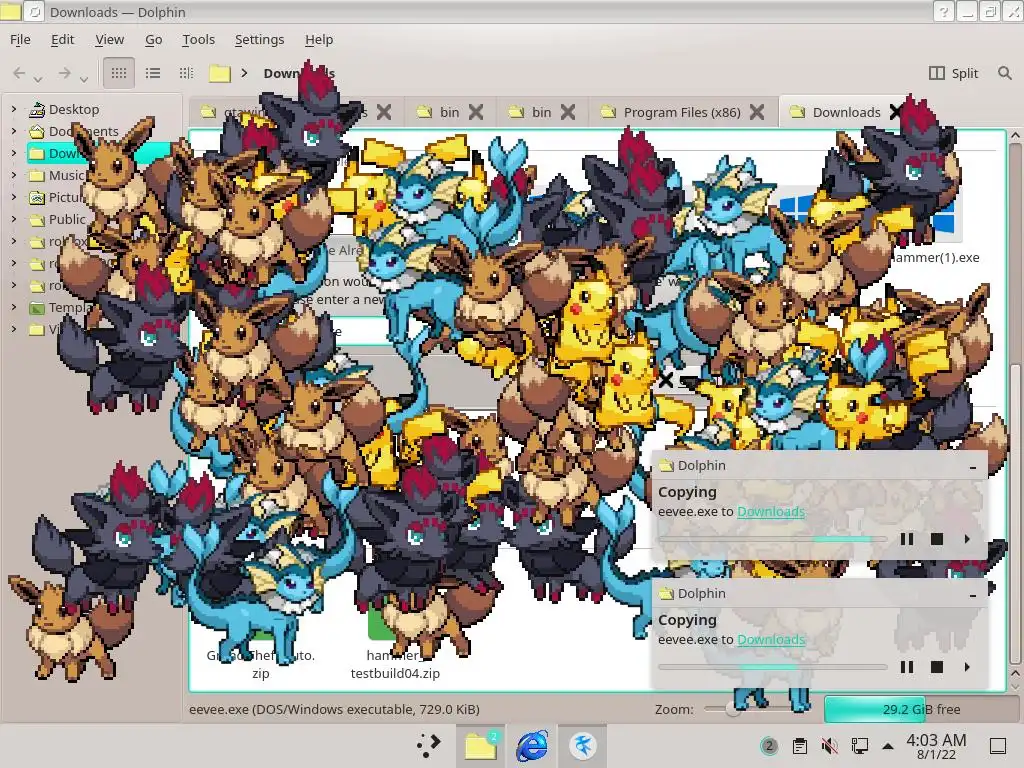The image size is (1024, 768).
Task: Open forward history dropdown arrow
Action: click(84, 79)
